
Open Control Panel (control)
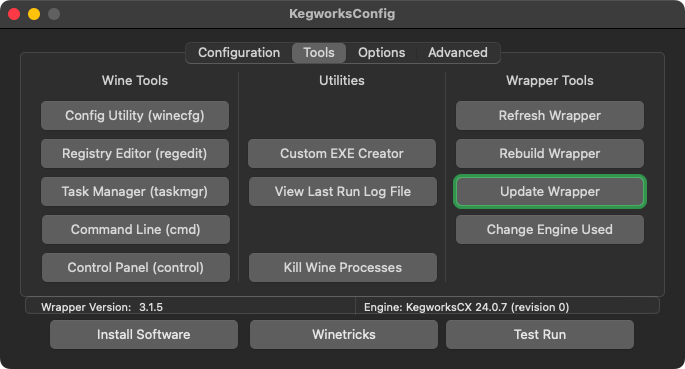tap(135, 267)
